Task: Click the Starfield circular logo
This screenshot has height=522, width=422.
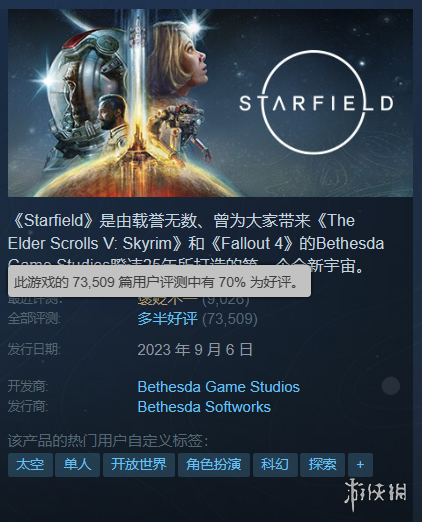Action: click(316, 102)
